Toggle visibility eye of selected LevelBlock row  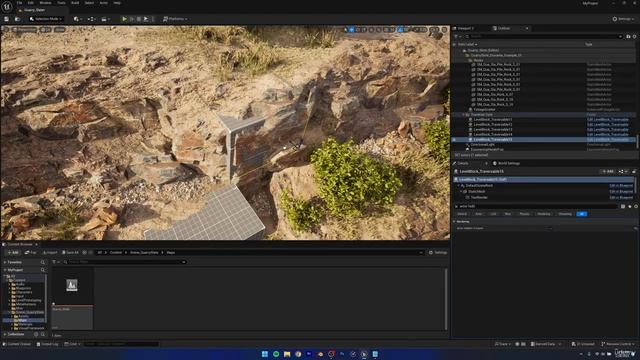click(454, 140)
